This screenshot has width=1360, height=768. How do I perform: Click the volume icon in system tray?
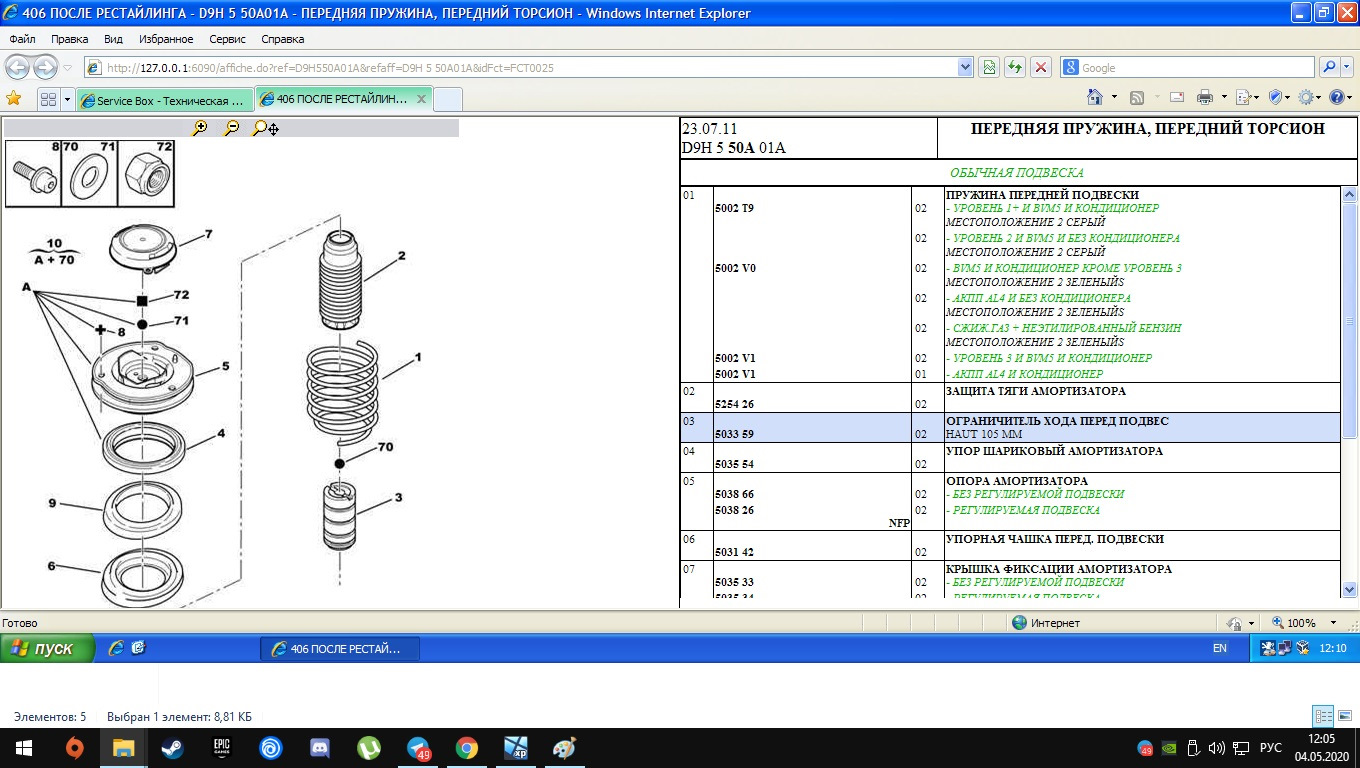point(1217,748)
